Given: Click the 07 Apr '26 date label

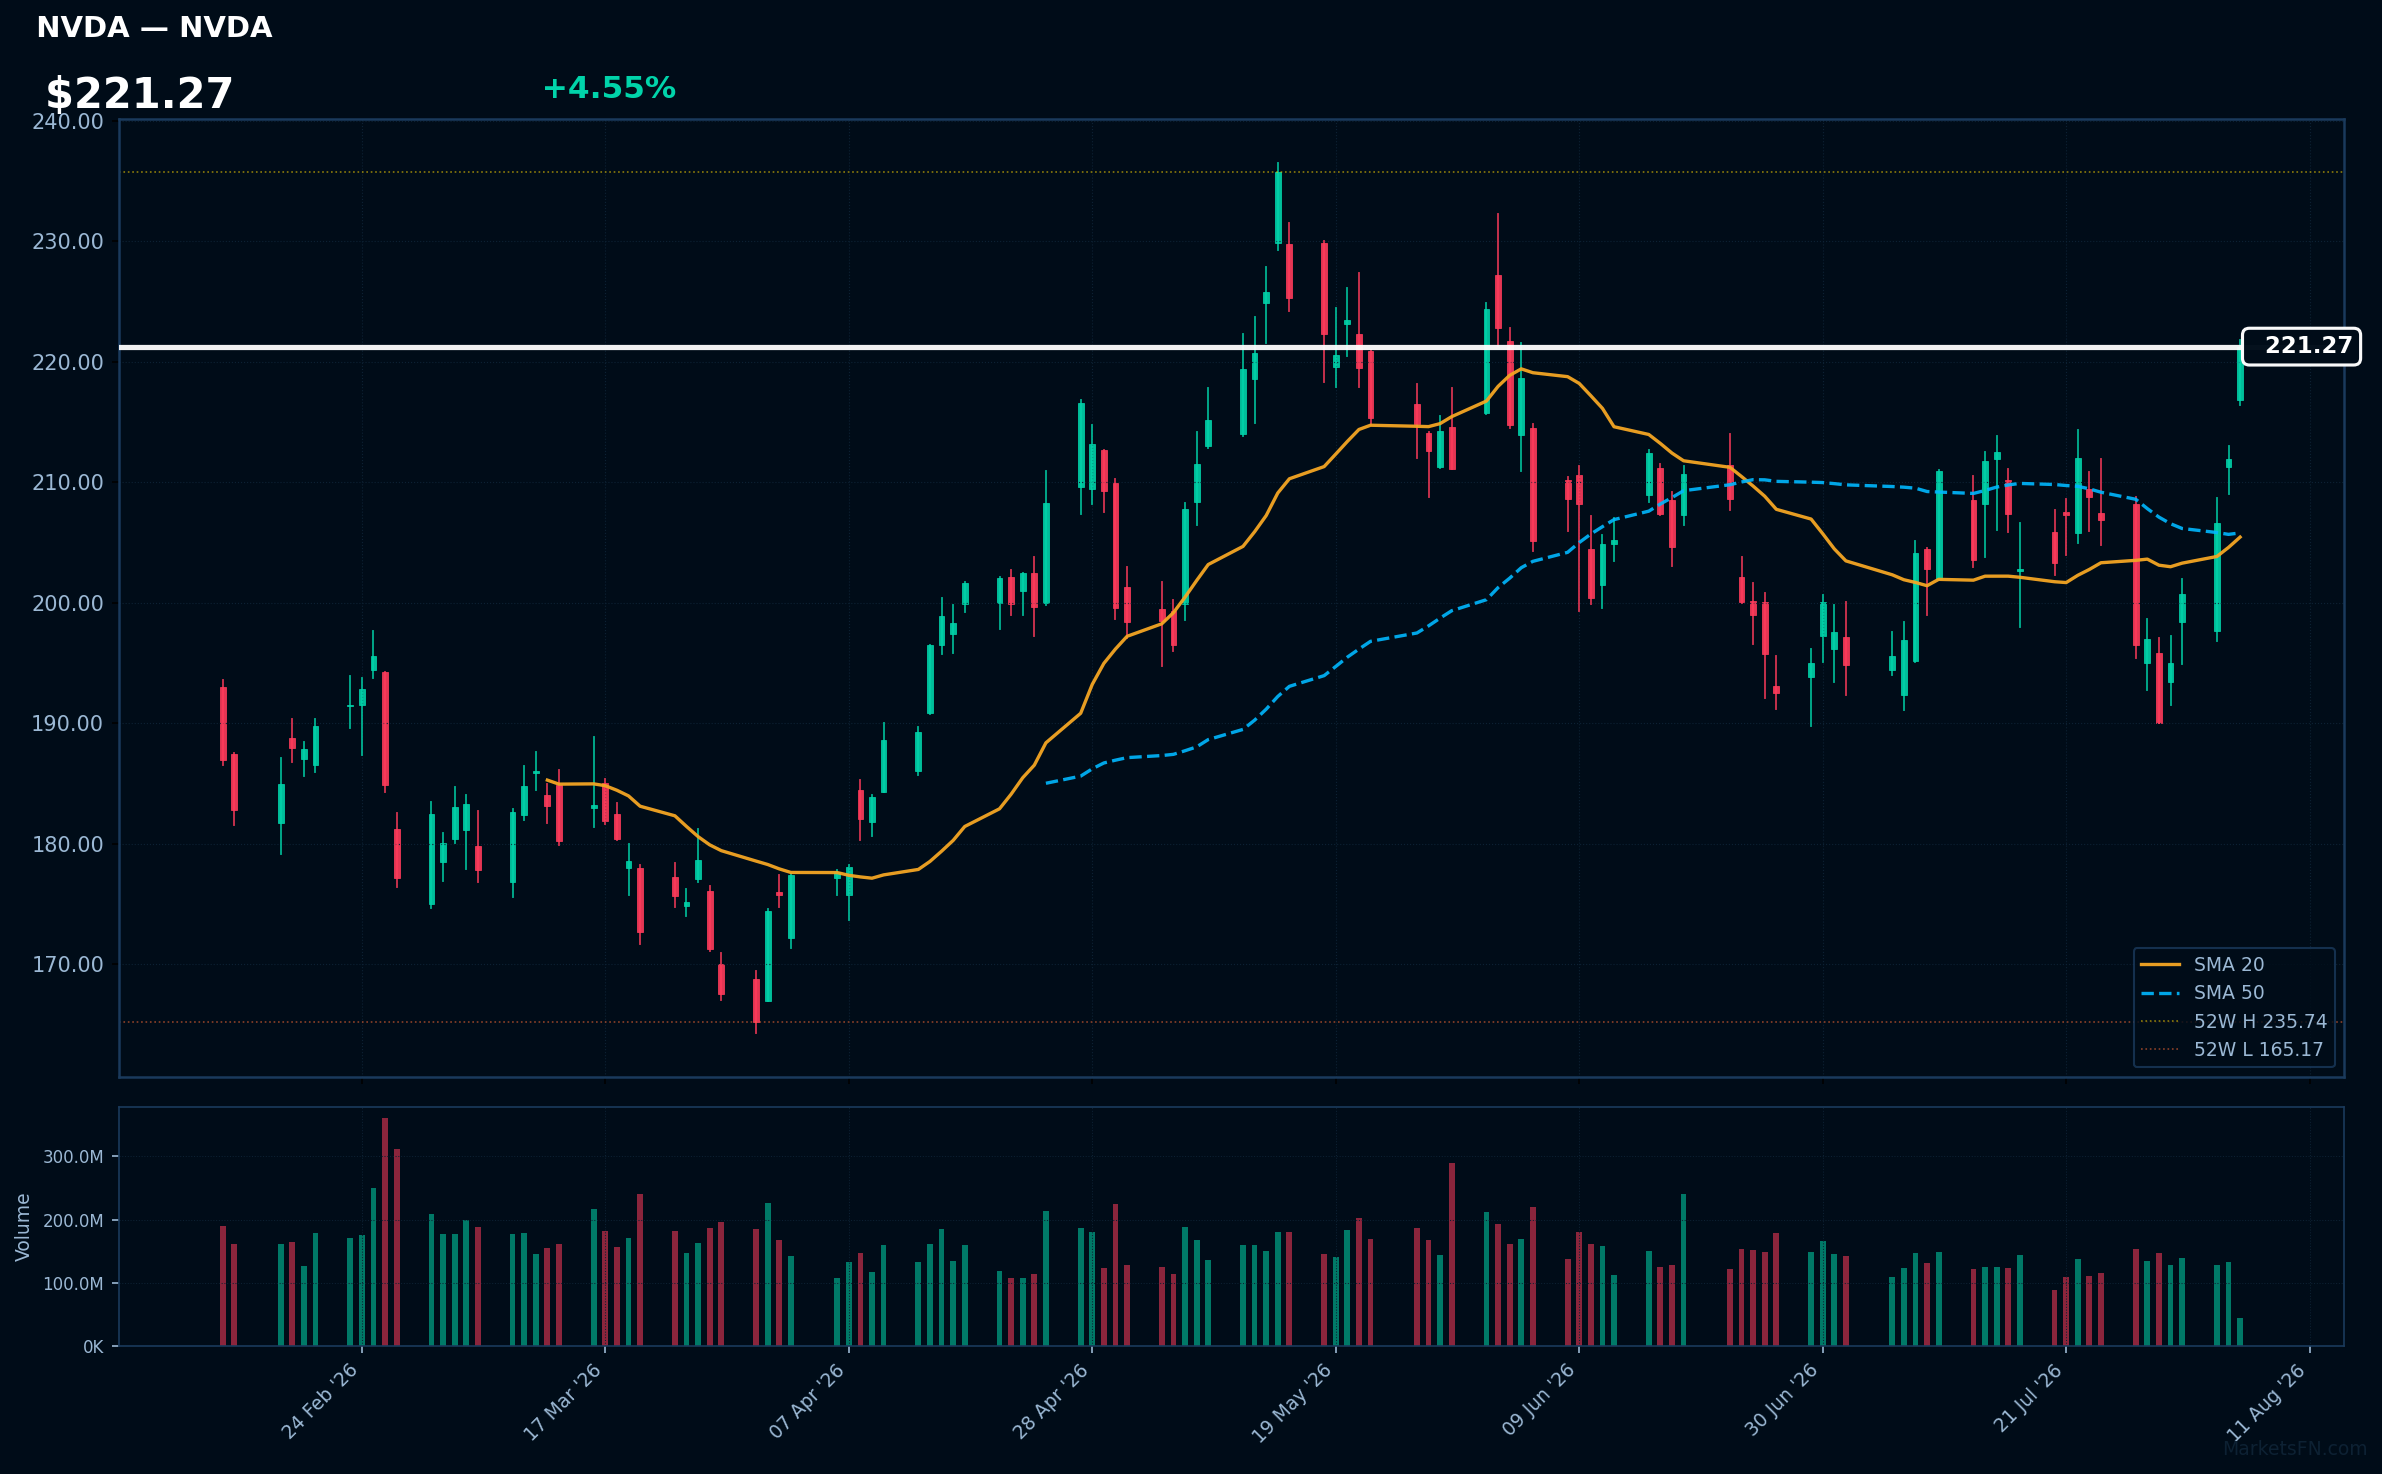Looking at the screenshot, I should [806, 1402].
